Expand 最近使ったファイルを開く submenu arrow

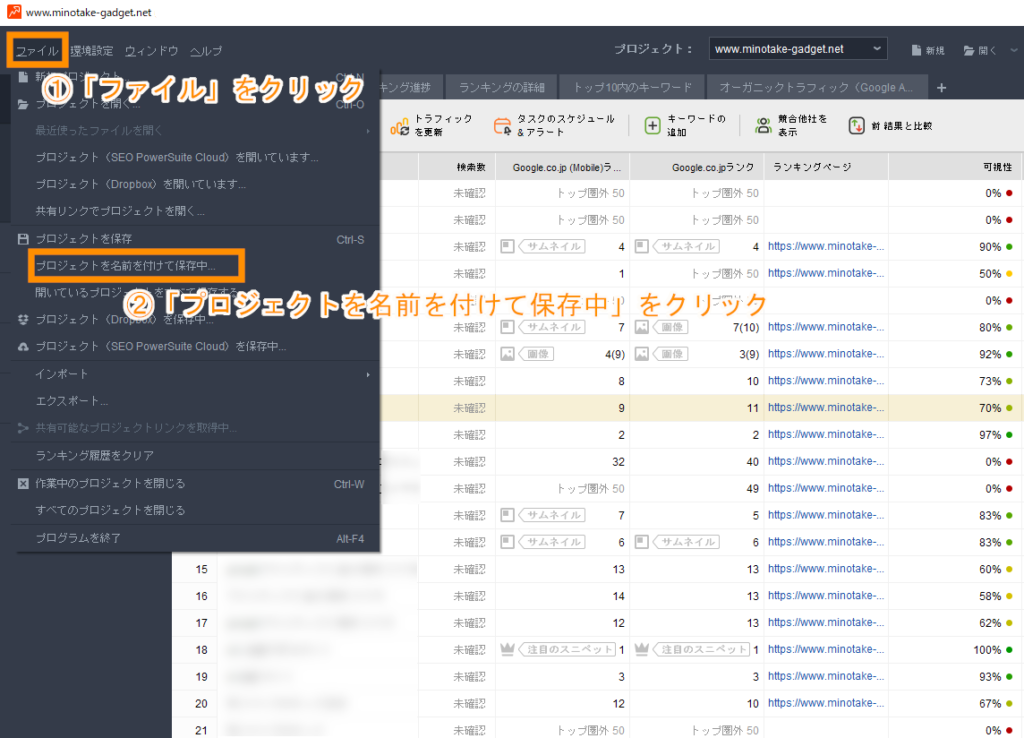click(368, 131)
